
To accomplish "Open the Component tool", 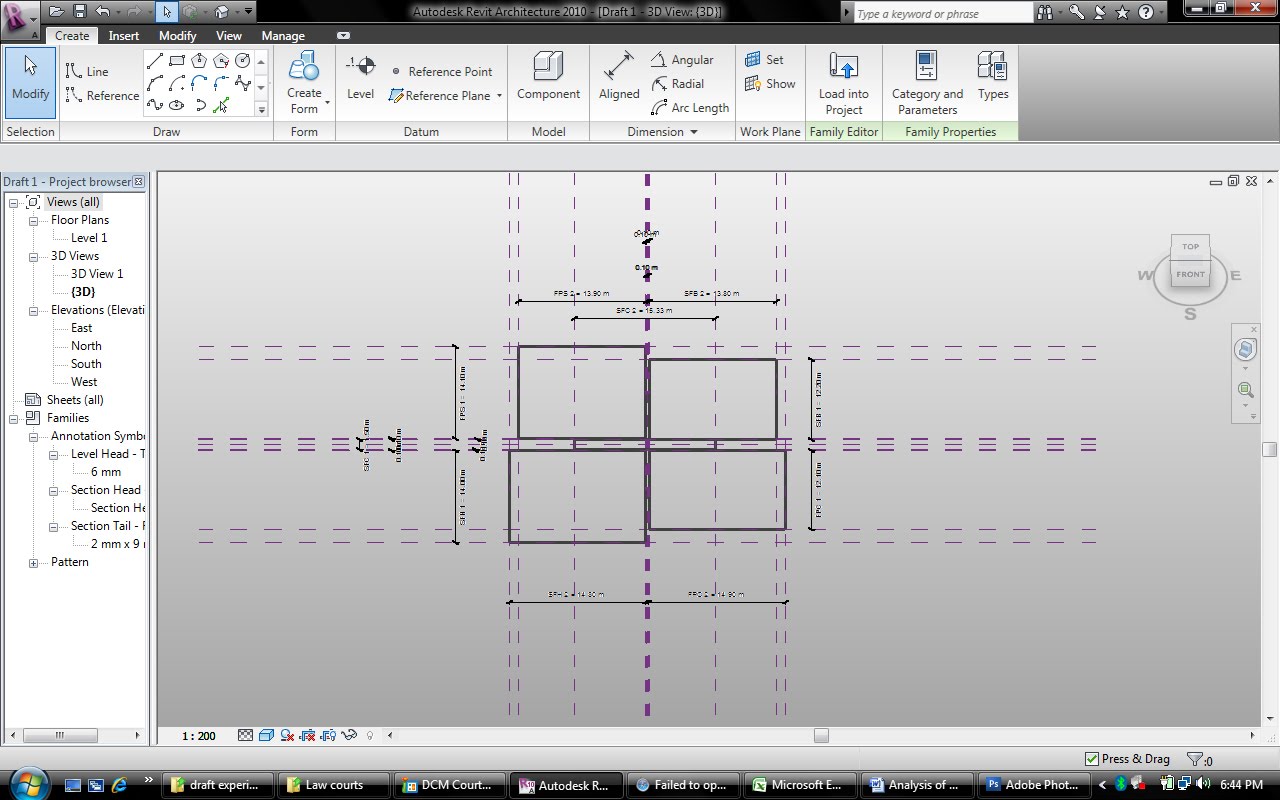I will click(x=548, y=80).
